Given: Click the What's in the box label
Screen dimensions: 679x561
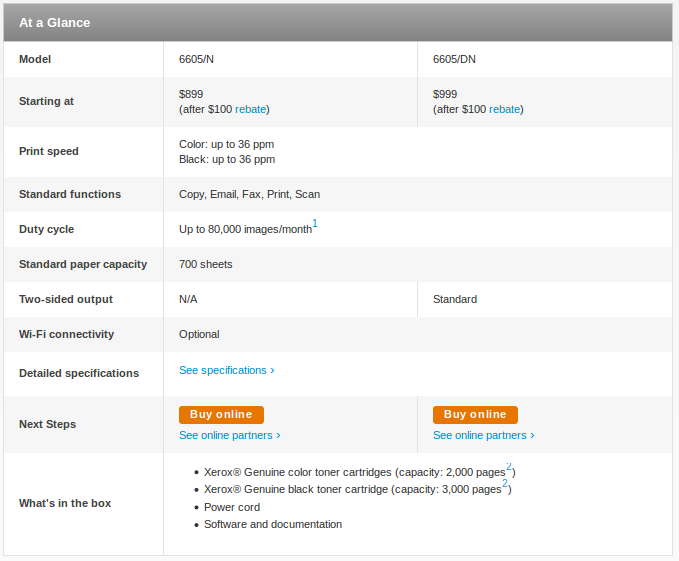Looking at the screenshot, I should (x=65, y=503).
